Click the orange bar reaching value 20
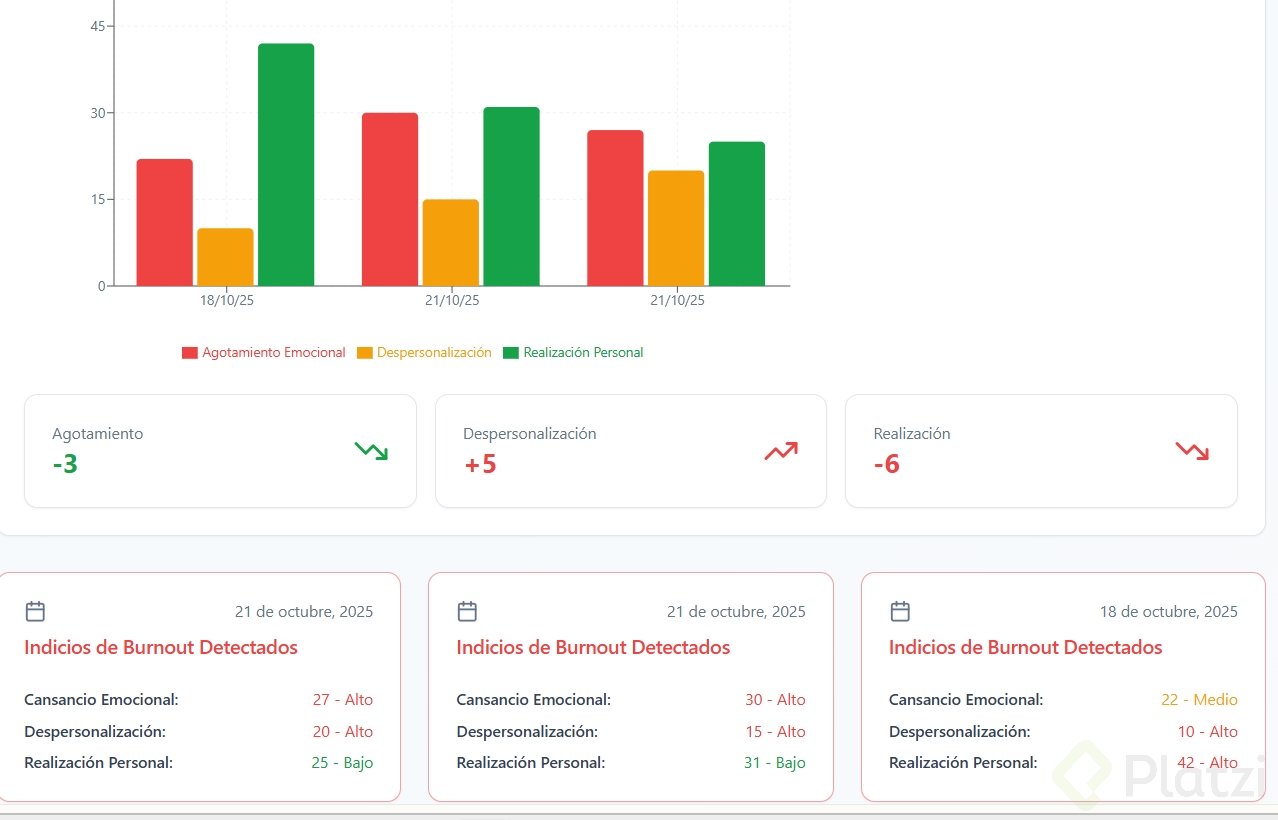Image resolution: width=1278 pixels, height=820 pixels. pyautogui.click(x=676, y=228)
